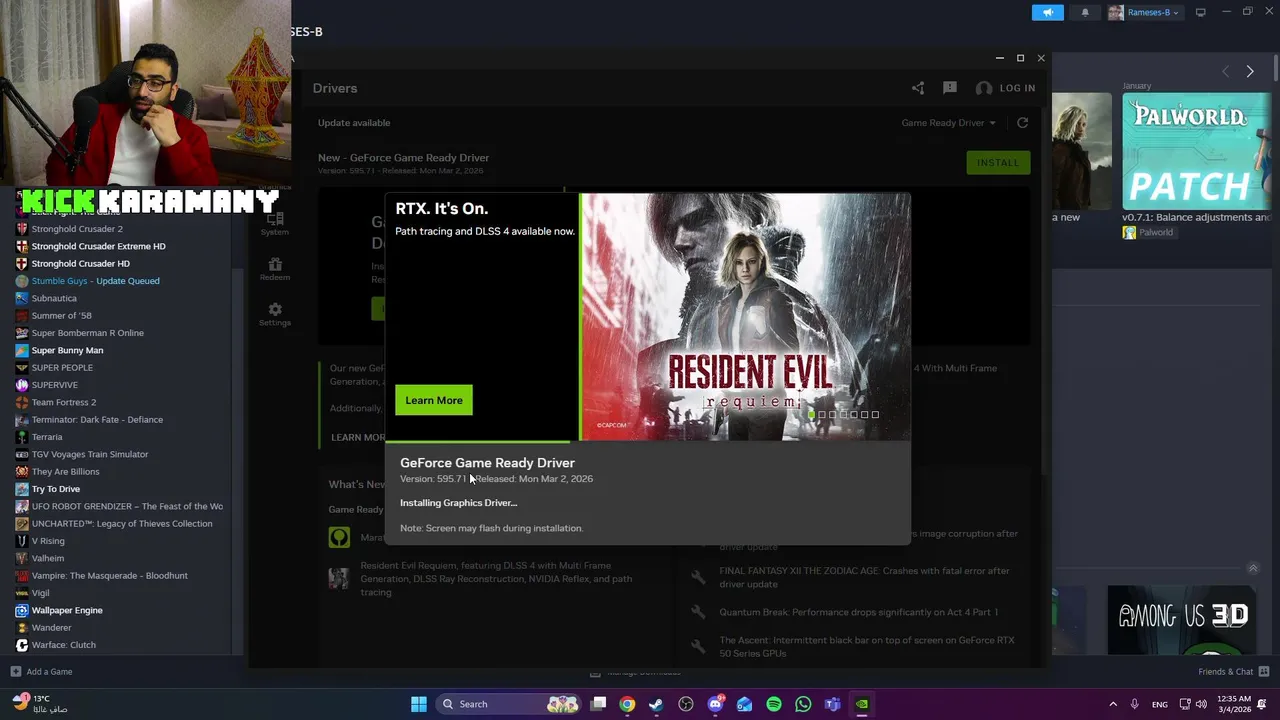Open the feedback icon beside LOG IN

click(x=950, y=88)
